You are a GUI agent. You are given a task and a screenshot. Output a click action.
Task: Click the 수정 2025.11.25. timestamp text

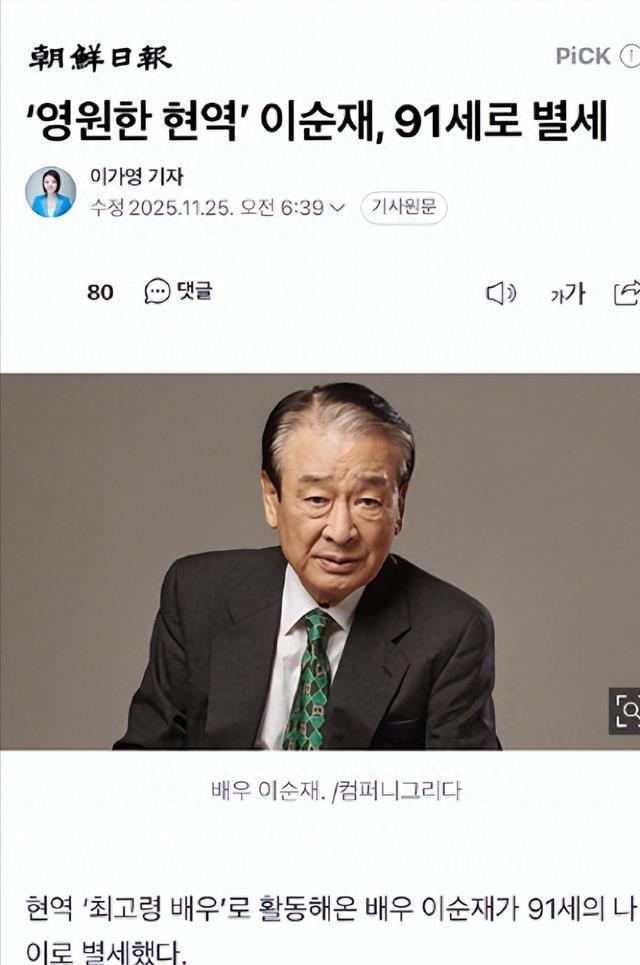pos(162,207)
